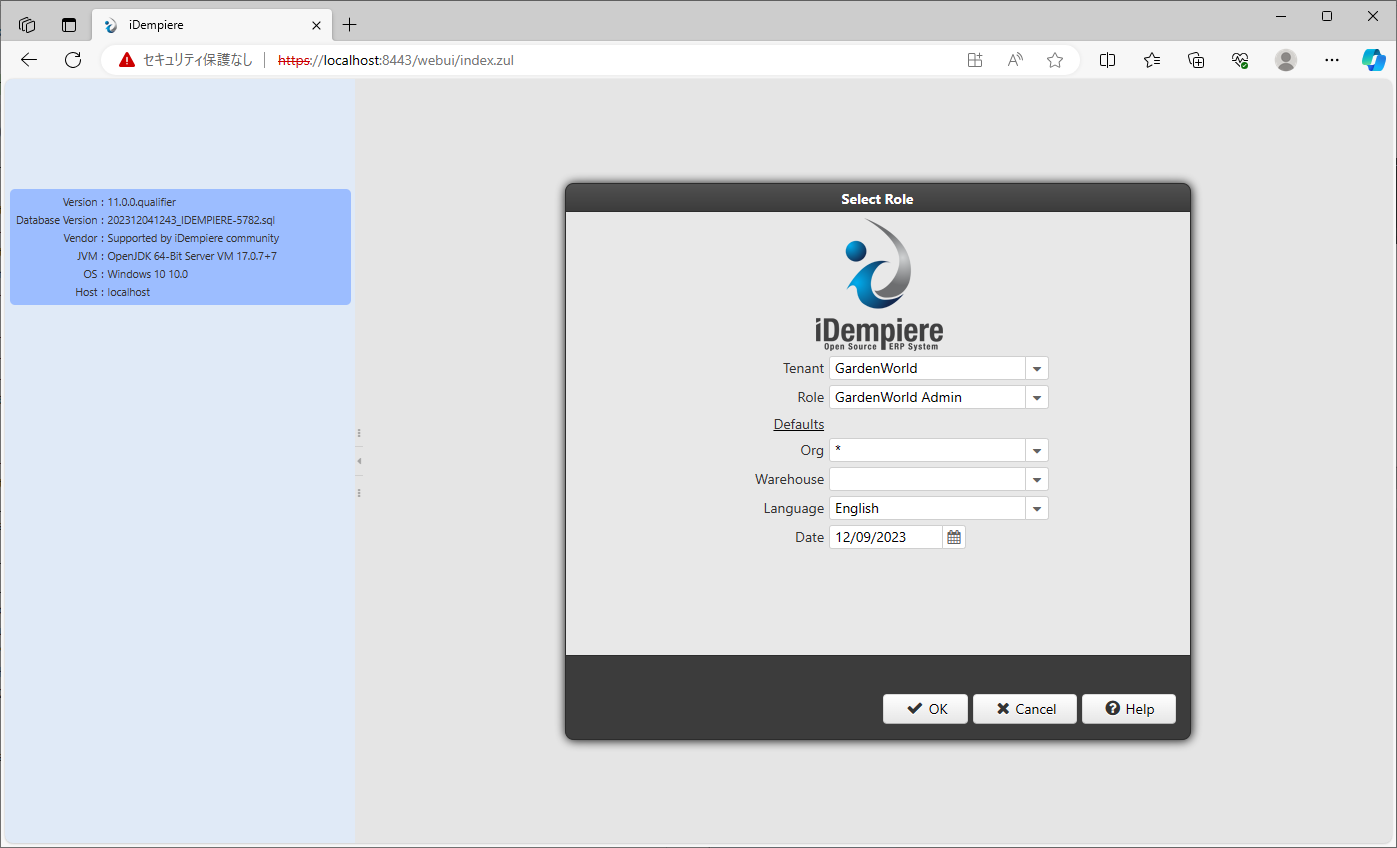Cancel the Select Role dialog
1397x848 pixels.
tap(1025, 709)
